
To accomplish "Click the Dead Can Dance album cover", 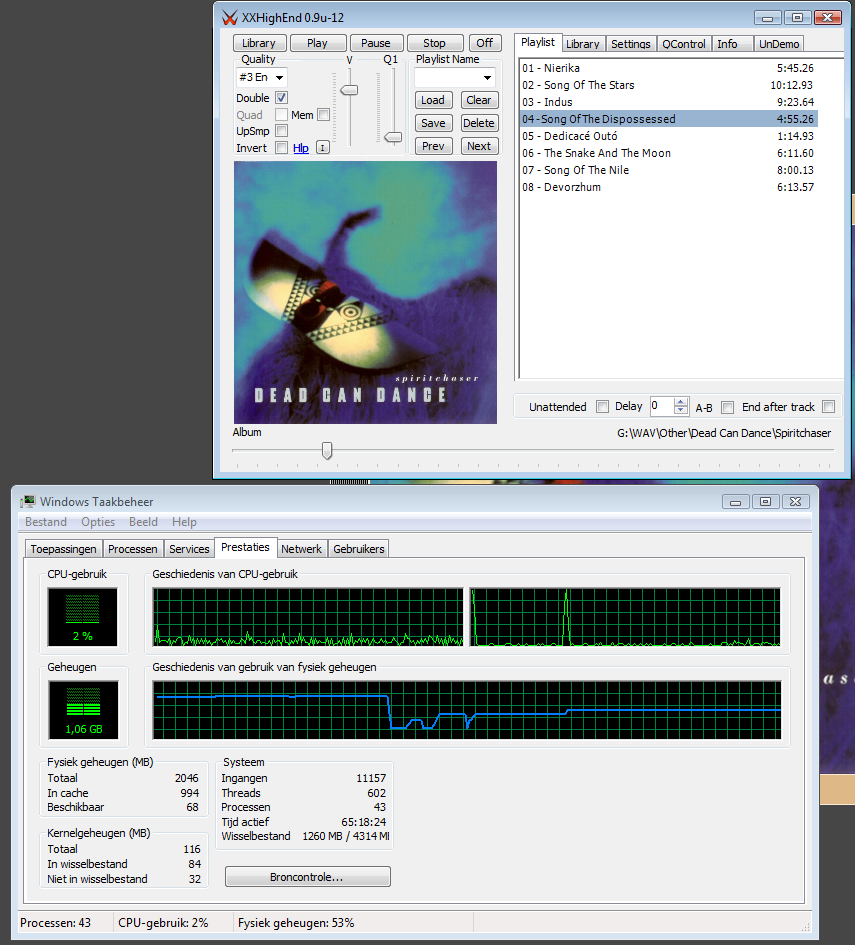I will click(365, 292).
